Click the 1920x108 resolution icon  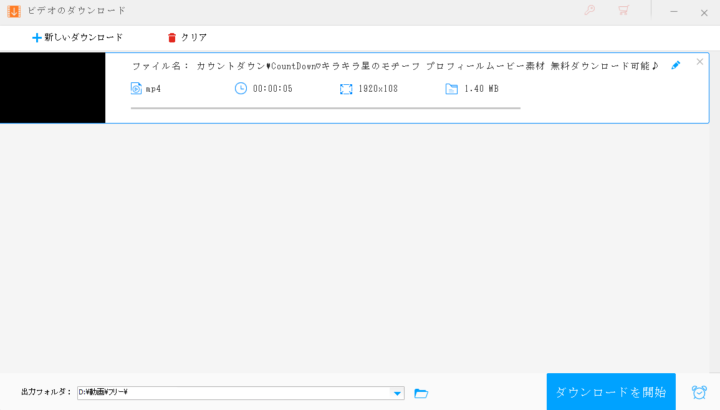(x=346, y=89)
